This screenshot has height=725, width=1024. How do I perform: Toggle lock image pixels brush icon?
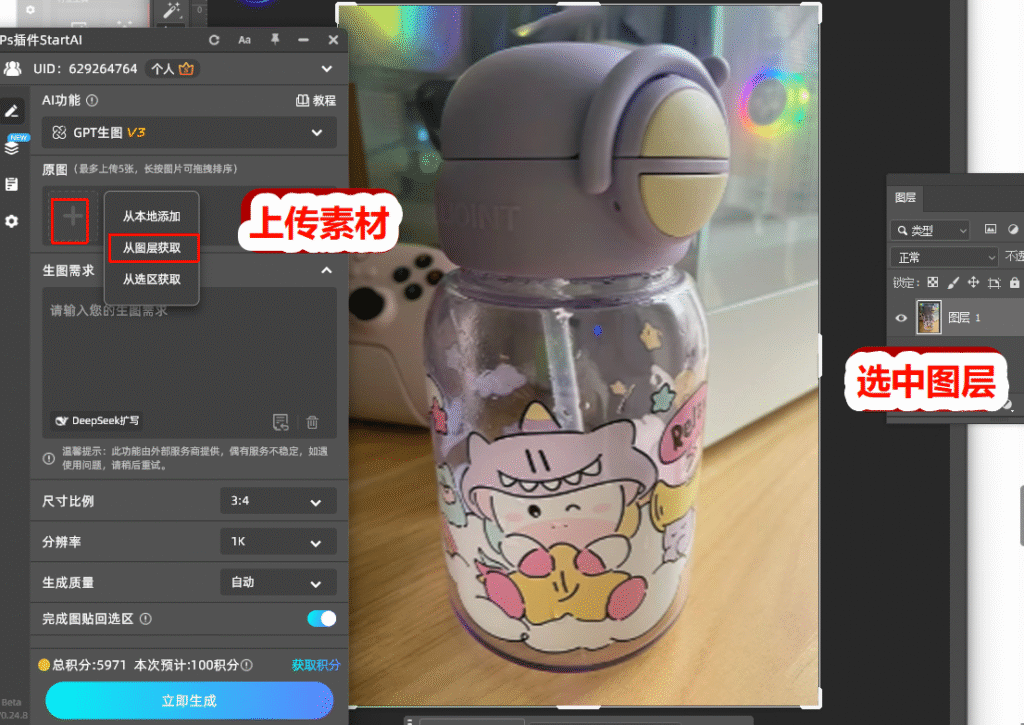pyautogui.click(x=953, y=283)
